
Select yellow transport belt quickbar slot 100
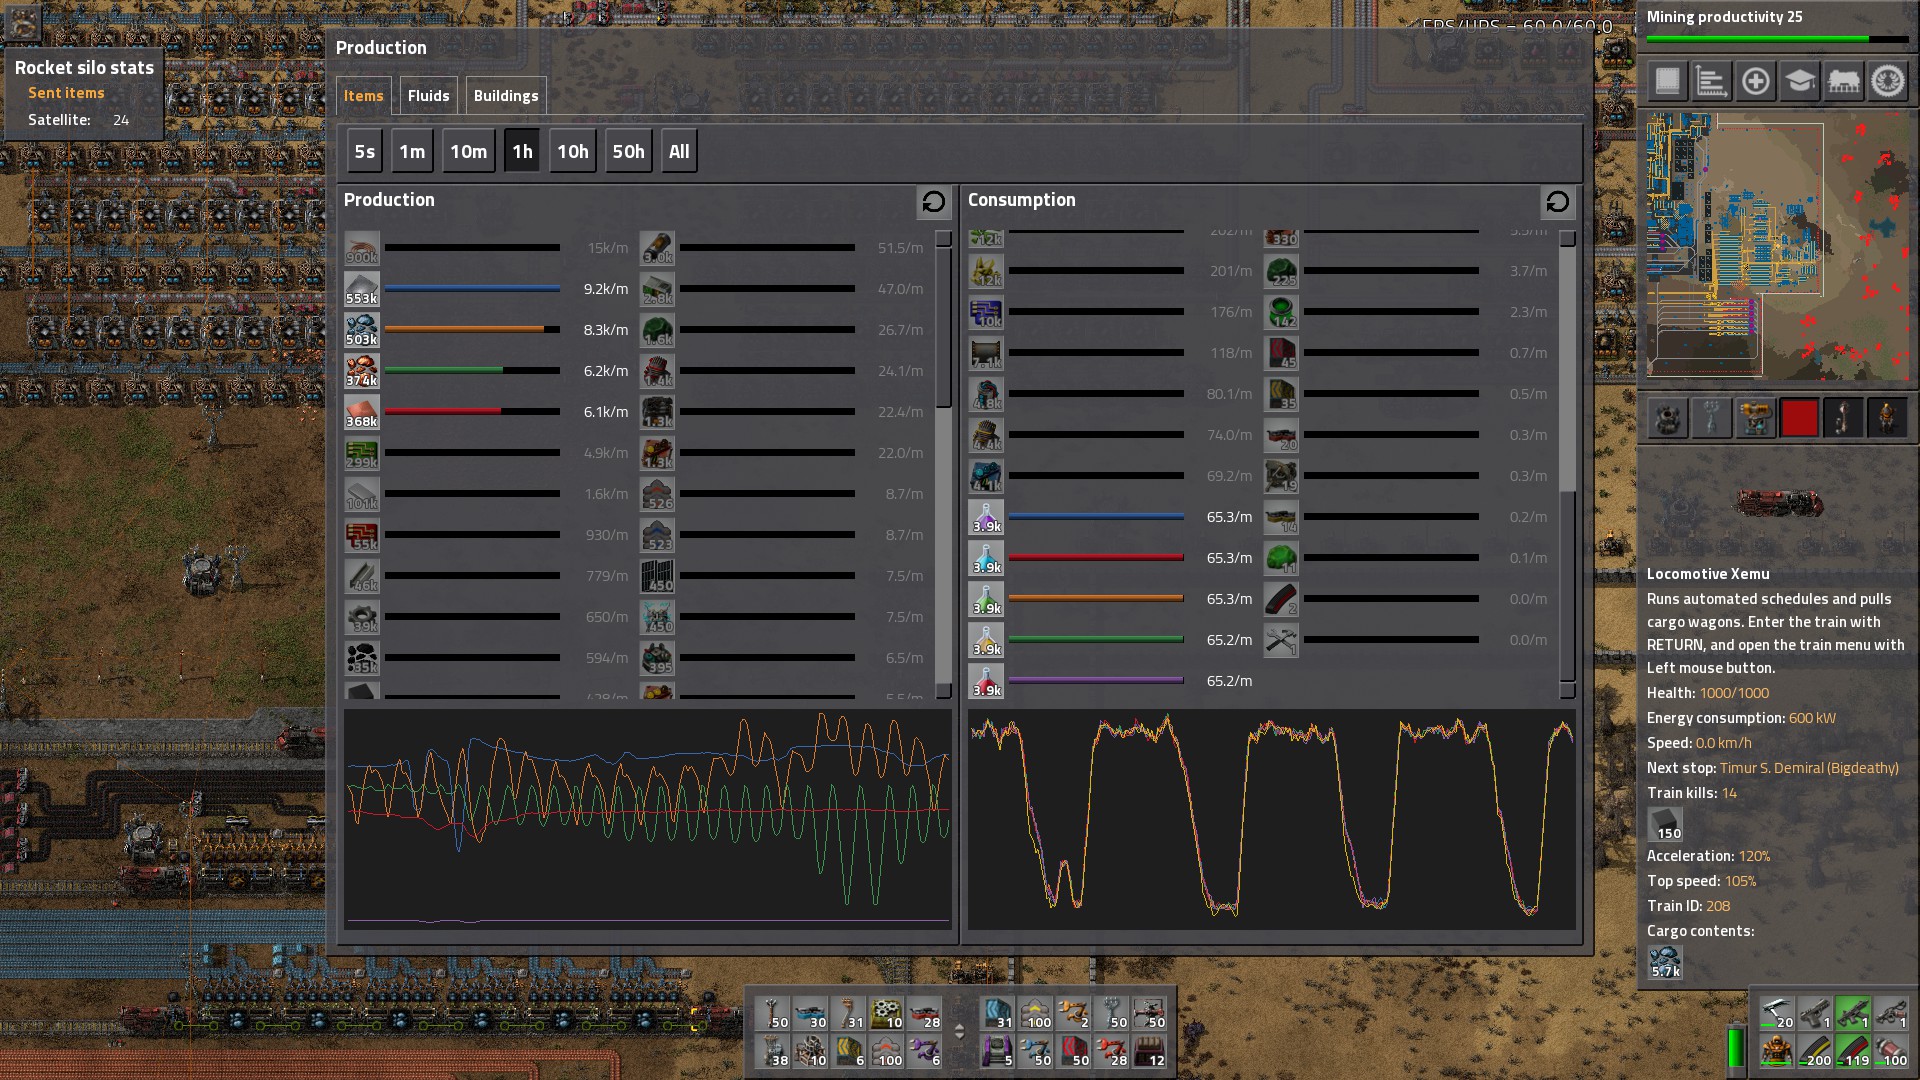[x=1036, y=1014]
